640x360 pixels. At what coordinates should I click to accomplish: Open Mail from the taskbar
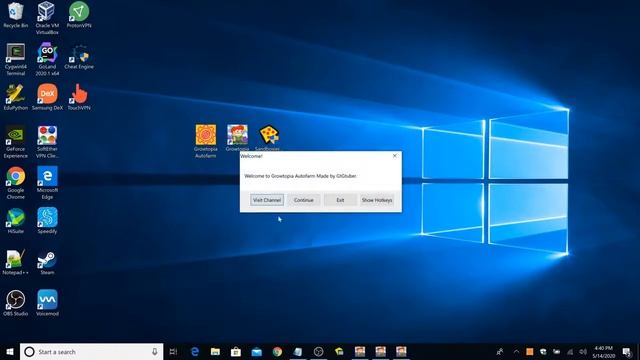pyautogui.click(x=256, y=351)
